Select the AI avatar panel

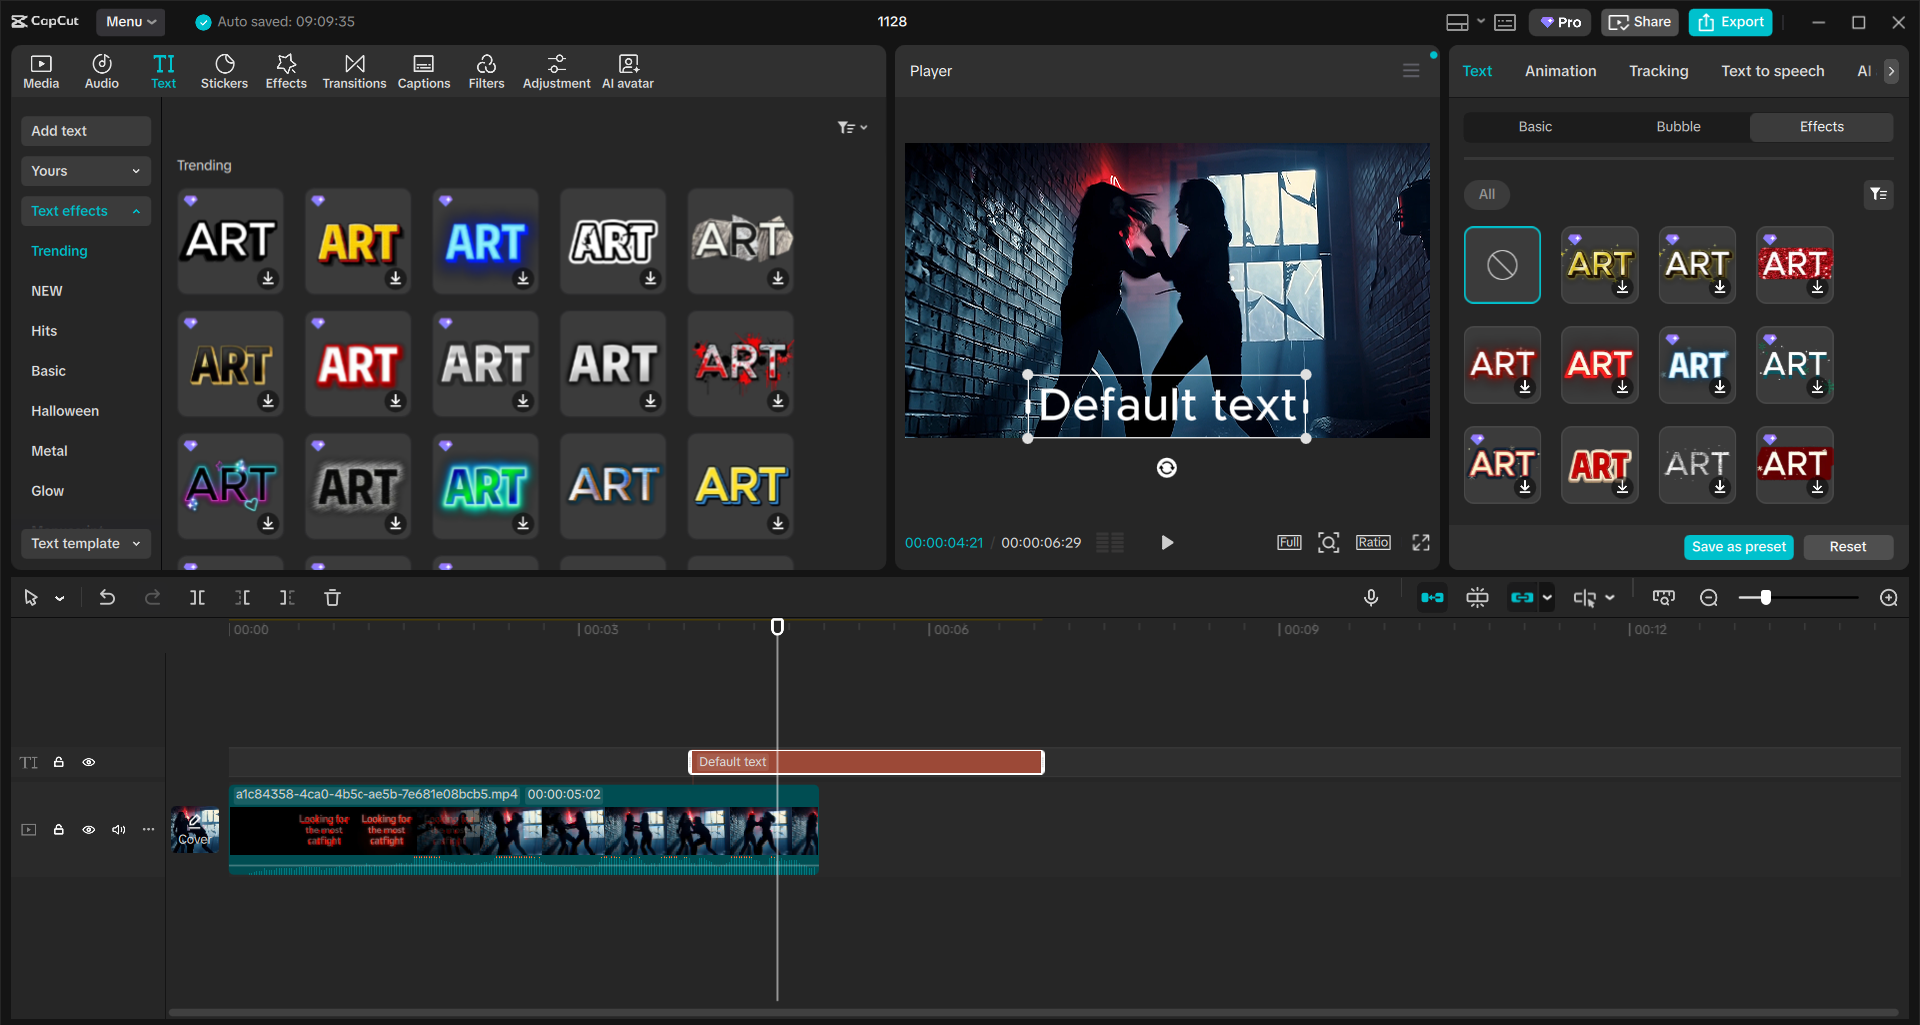(627, 70)
